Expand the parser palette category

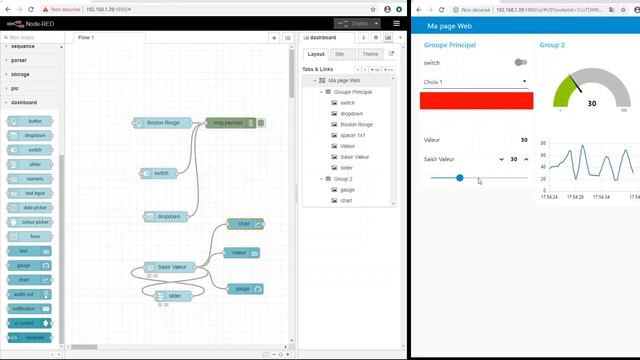point(19,60)
